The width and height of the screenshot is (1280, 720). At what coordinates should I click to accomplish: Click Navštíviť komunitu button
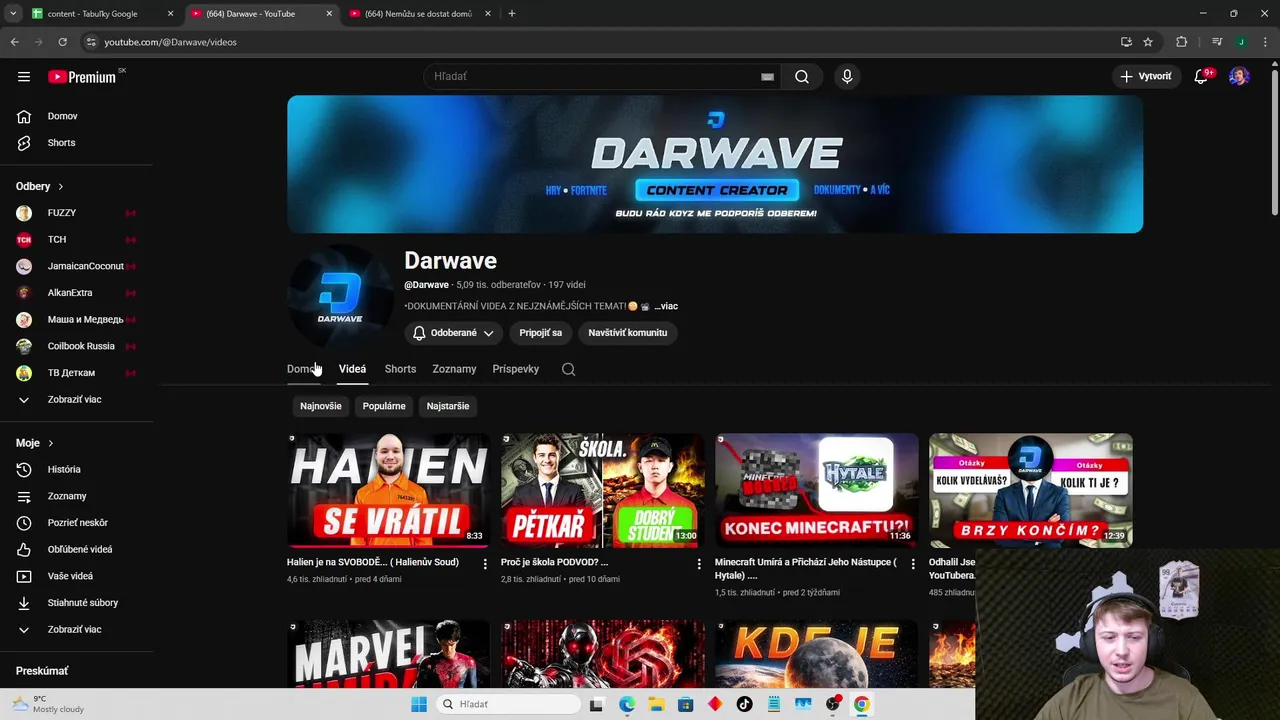click(627, 333)
